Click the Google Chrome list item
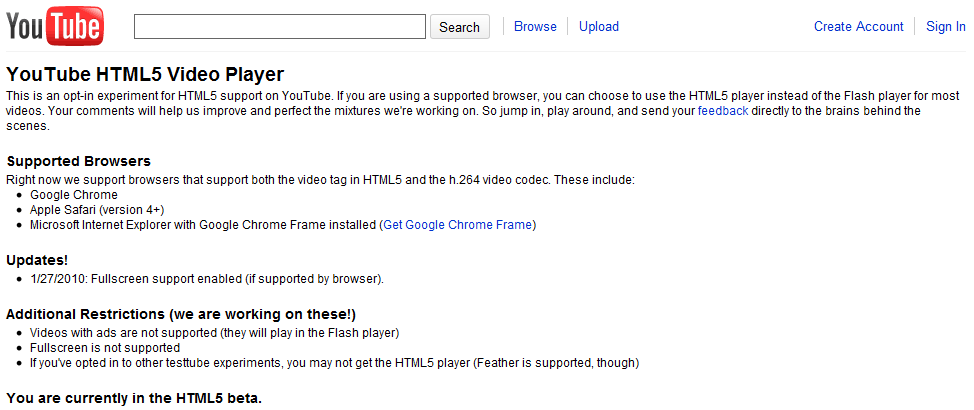This screenshot has width=974, height=410. [74, 195]
